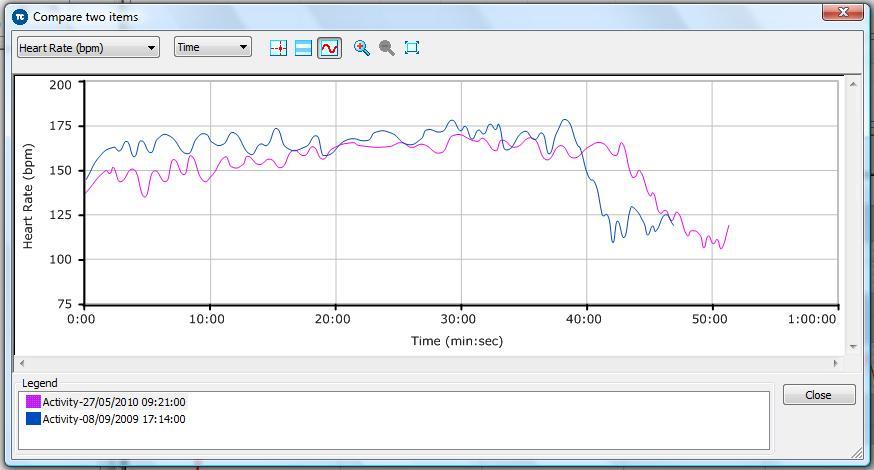
Task: Click the horizontal band zones icon
Action: pos(304,48)
